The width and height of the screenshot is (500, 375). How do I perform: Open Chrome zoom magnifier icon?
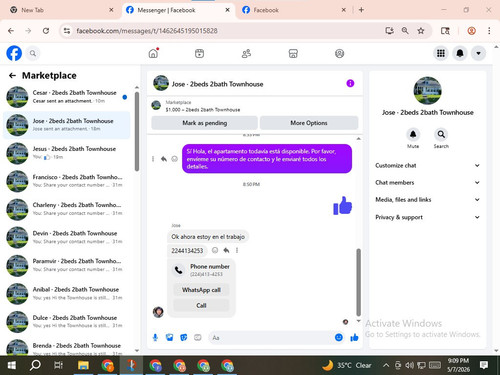tap(405, 31)
